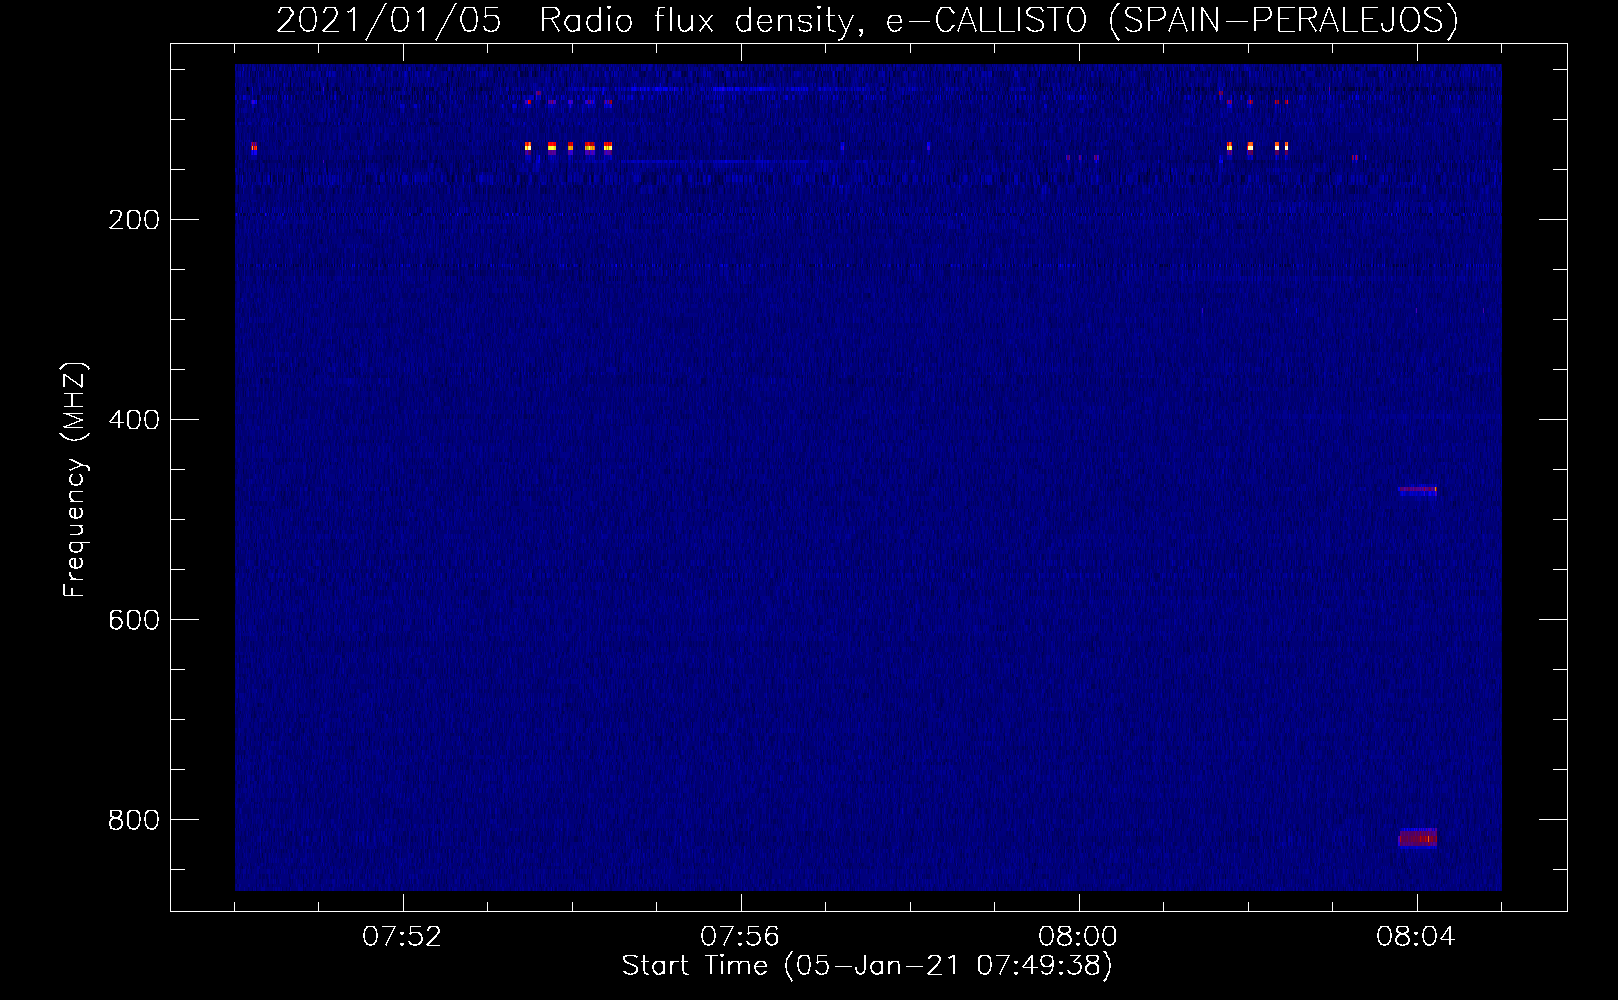Click the 'Frequency (MHZ)' axis label
This screenshot has height=1000, width=1618.
pyautogui.click(x=75, y=480)
